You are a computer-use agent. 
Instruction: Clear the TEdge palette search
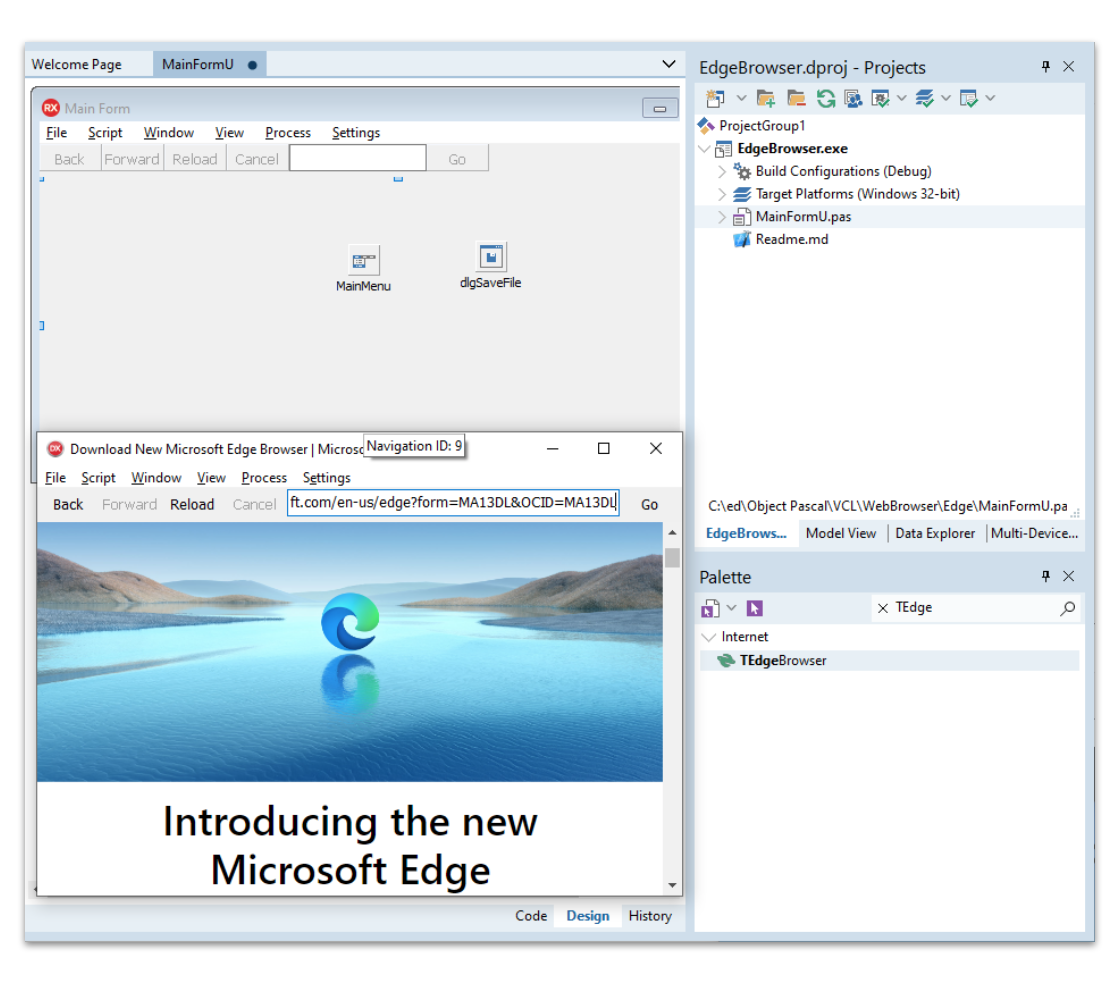click(883, 608)
